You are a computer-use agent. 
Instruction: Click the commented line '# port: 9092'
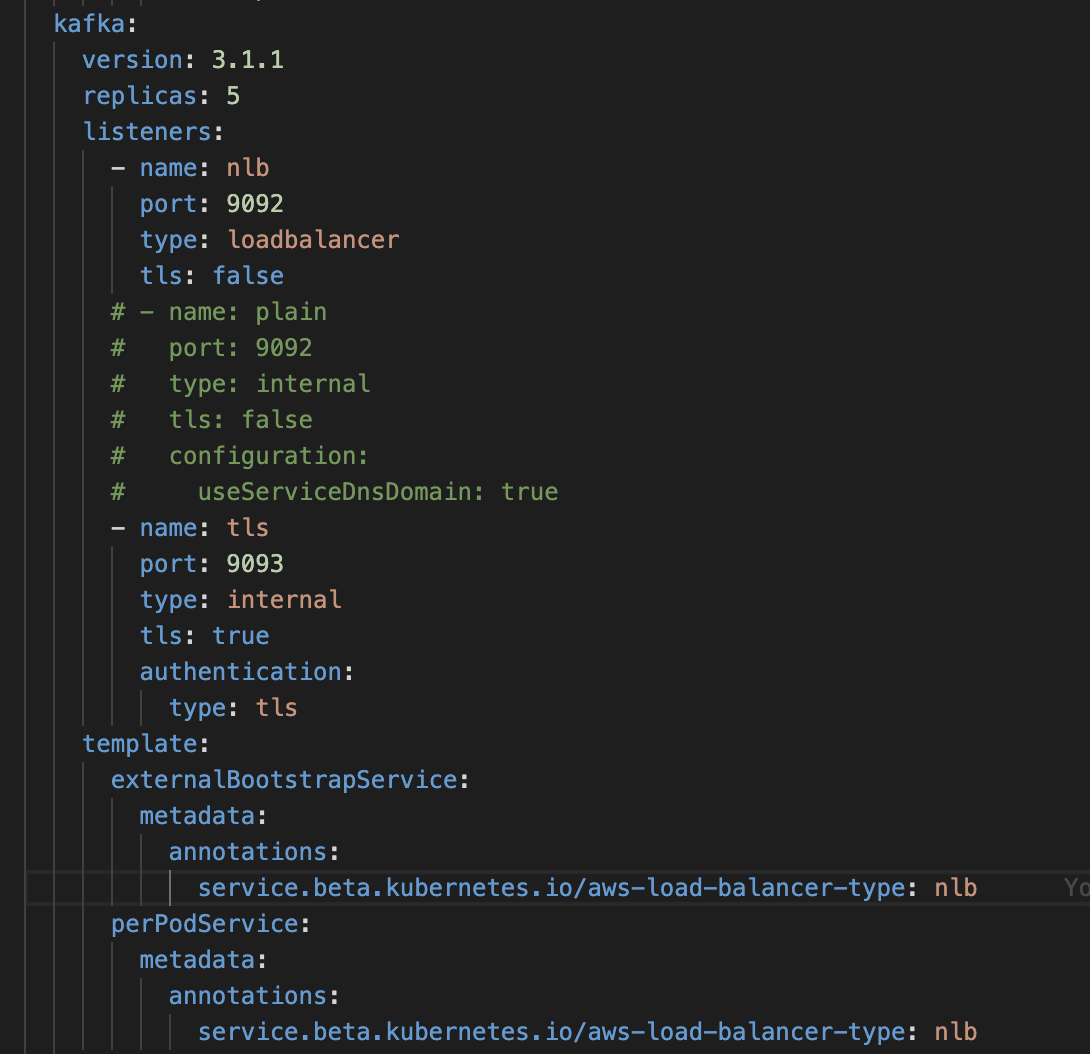point(212,348)
